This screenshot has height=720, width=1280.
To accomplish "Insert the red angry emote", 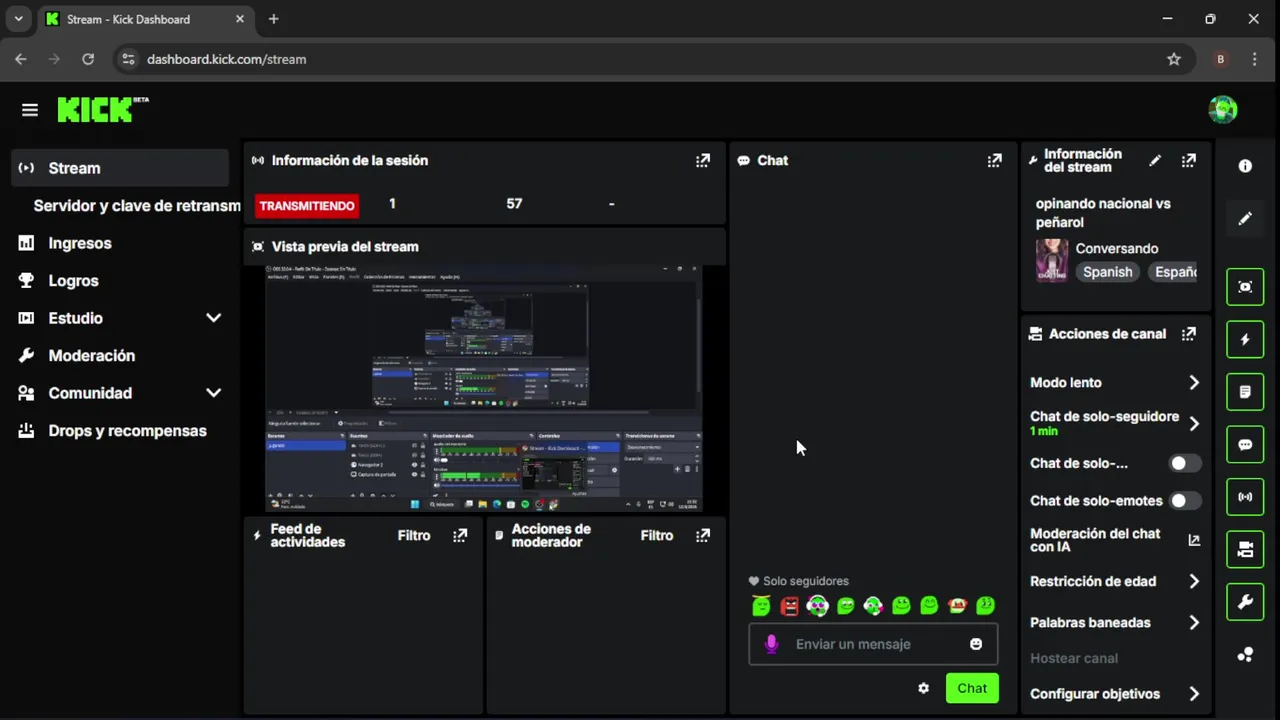I will point(790,605).
